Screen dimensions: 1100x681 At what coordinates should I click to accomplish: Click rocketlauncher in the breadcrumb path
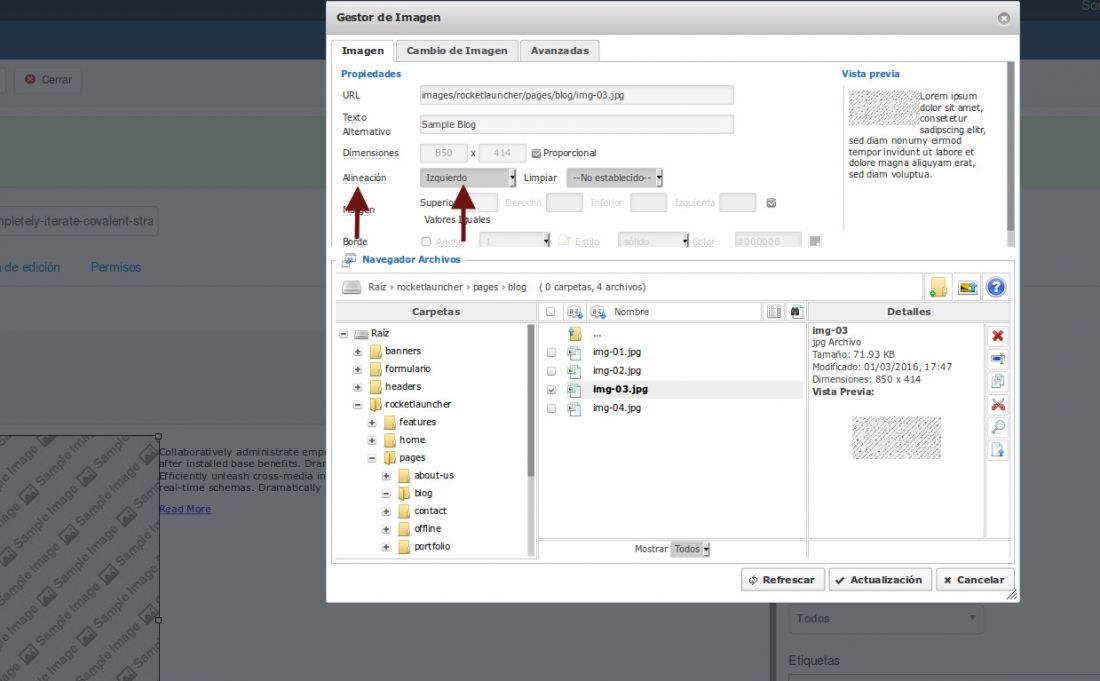(429, 287)
